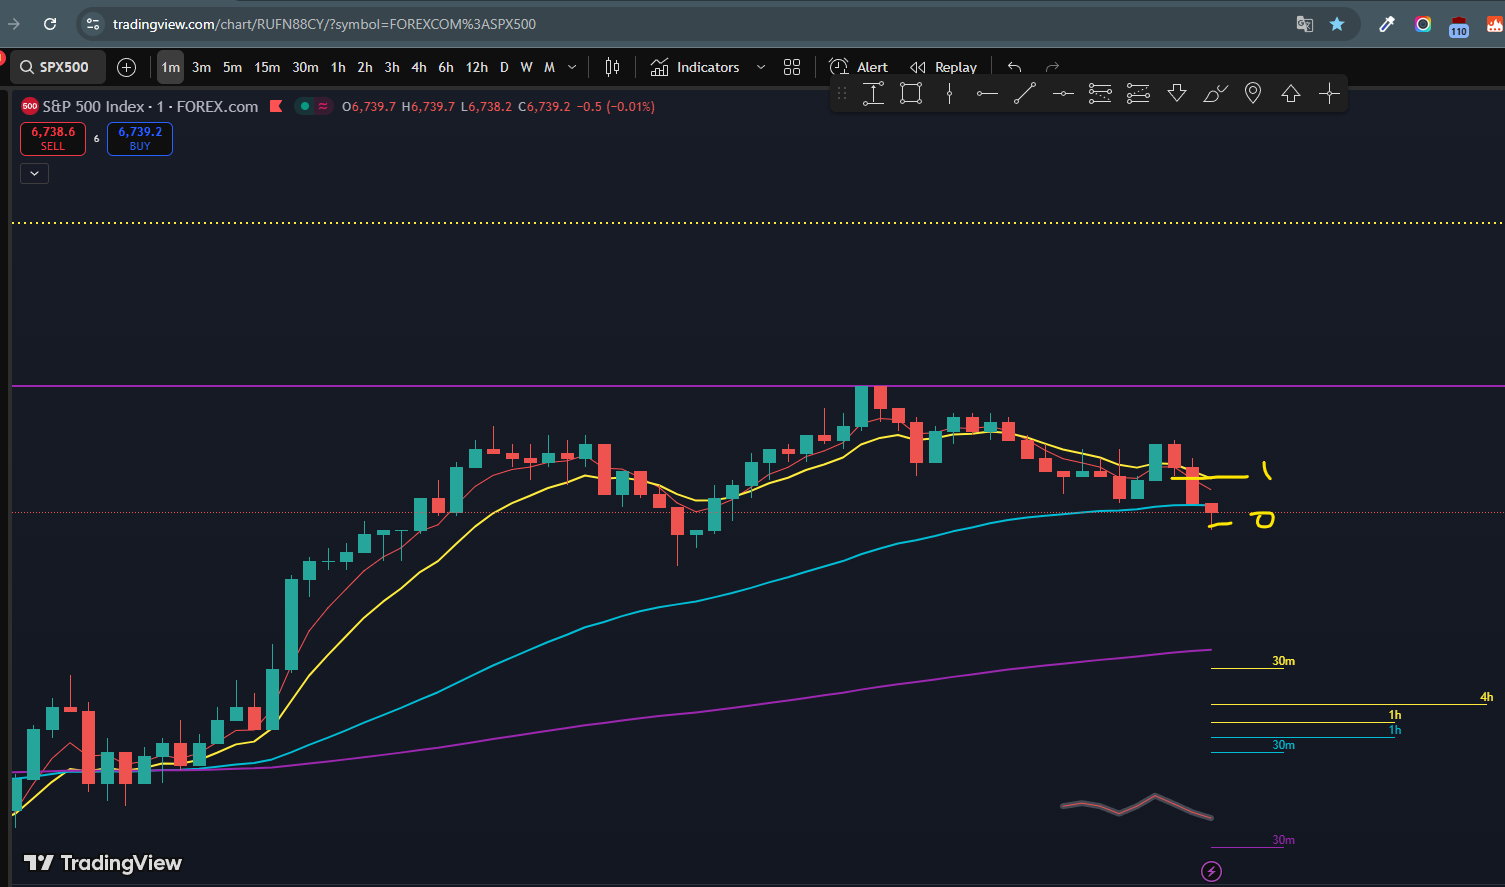Open the SPX500 symbol search

[x=57, y=67]
